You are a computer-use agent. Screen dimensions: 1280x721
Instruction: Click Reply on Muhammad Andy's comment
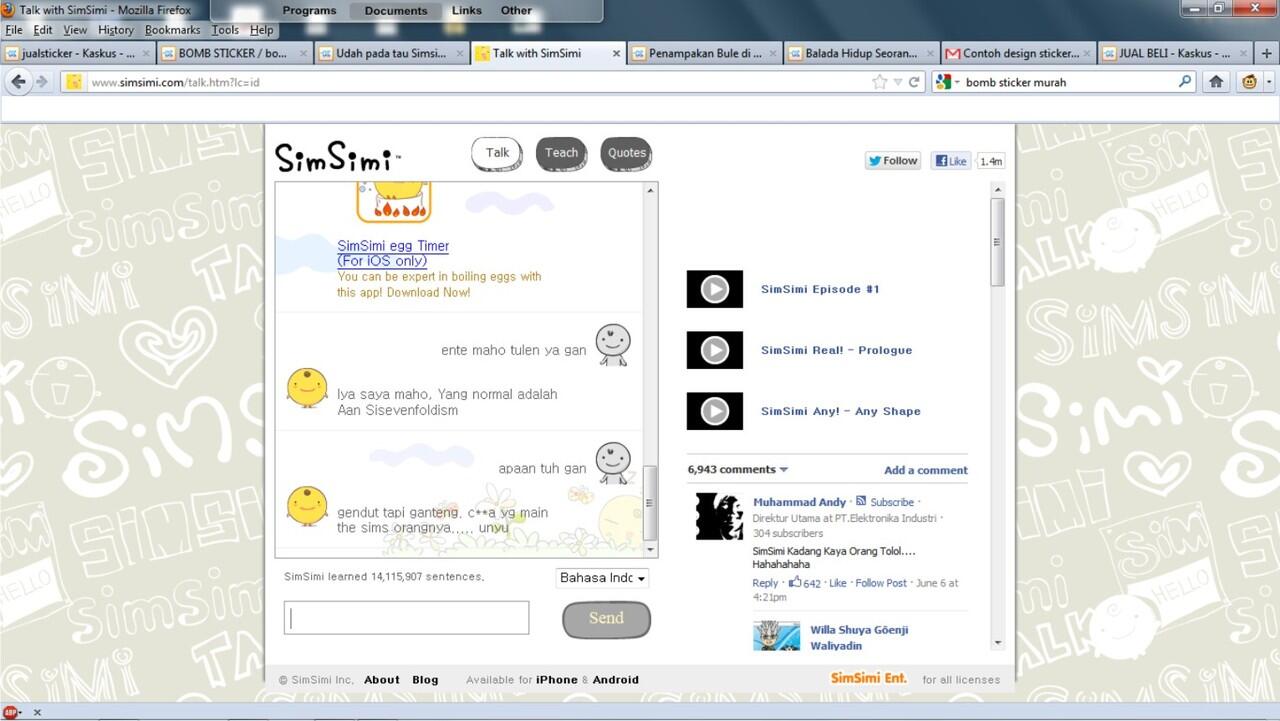765,583
